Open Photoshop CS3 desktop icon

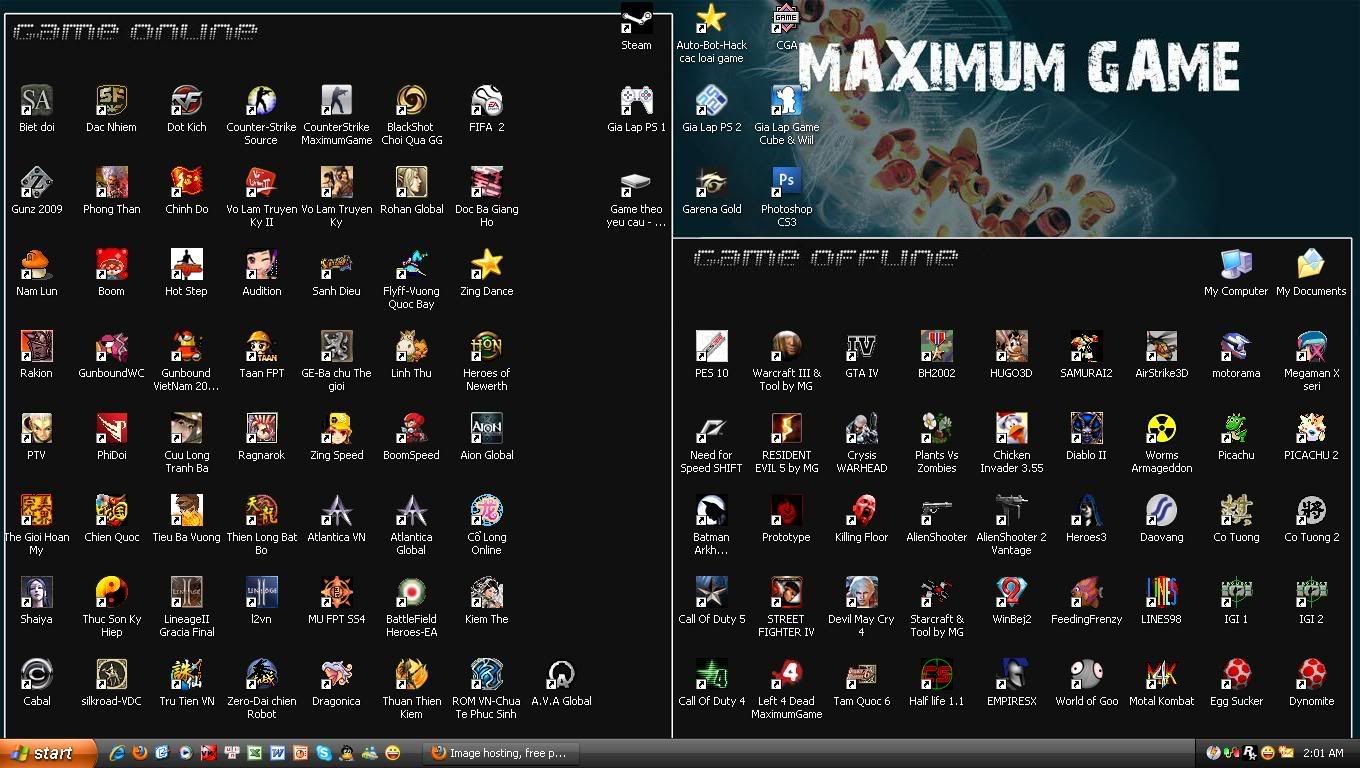(786, 183)
